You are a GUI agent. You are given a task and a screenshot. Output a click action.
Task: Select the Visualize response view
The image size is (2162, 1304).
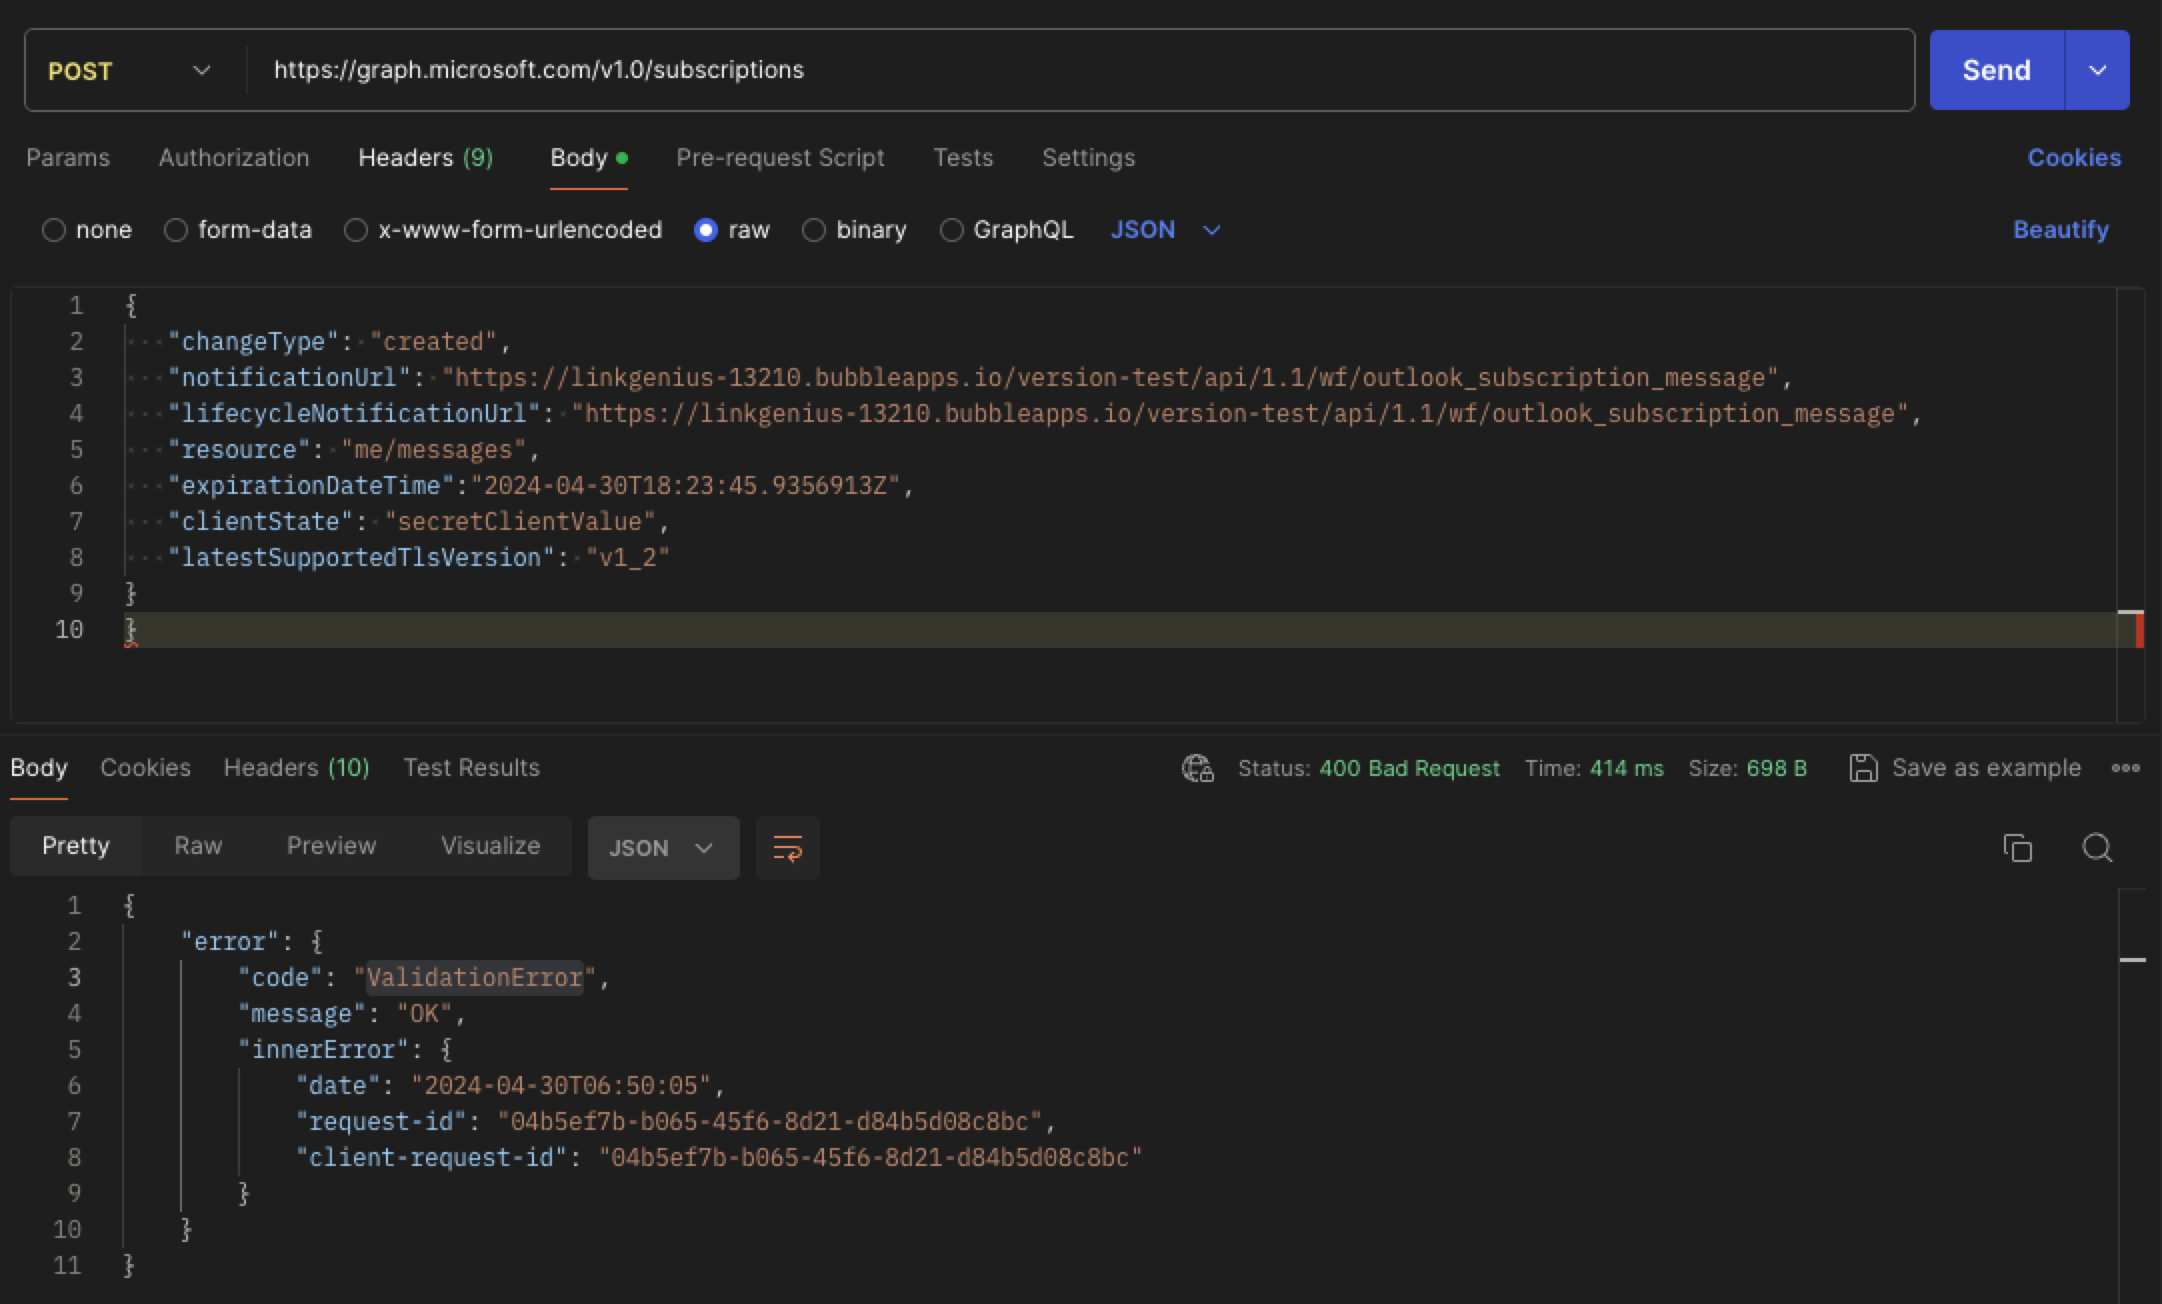point(490,846)
